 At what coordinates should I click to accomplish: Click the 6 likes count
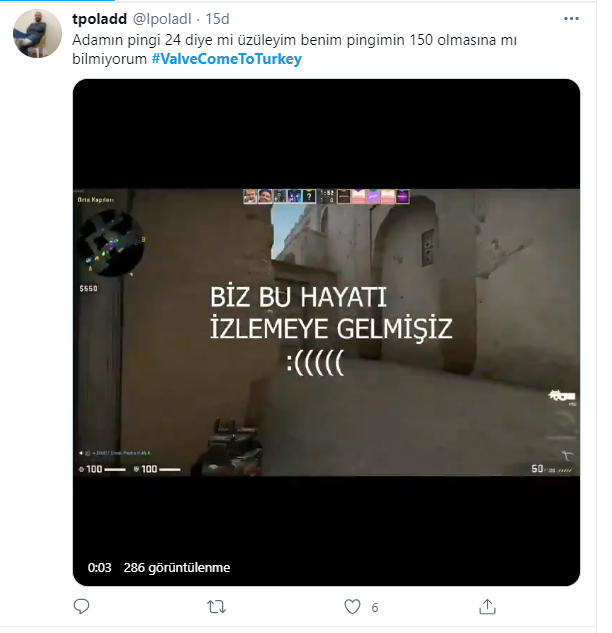pyautogui.click(x=375, y=607)
